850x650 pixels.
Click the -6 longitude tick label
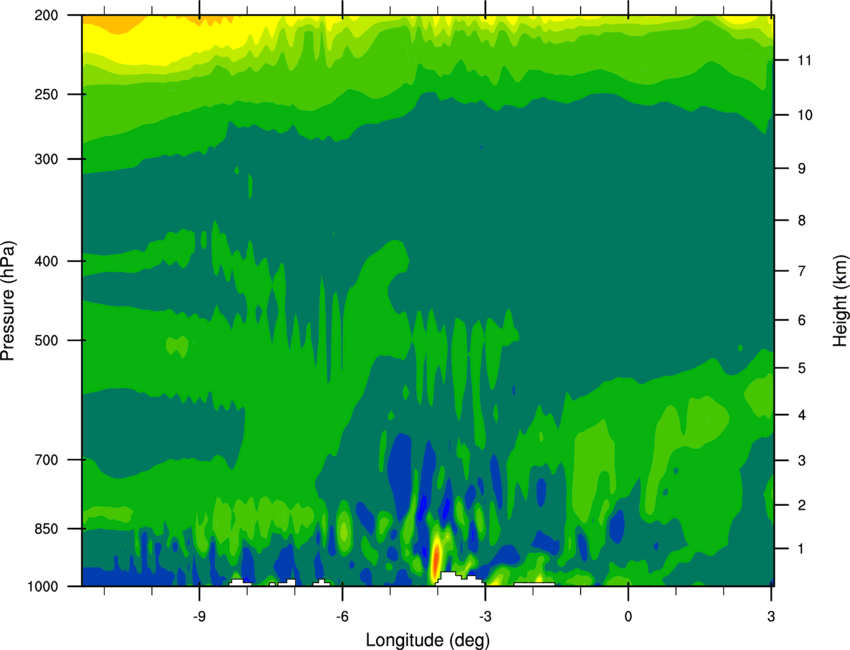tap(342, 617)
